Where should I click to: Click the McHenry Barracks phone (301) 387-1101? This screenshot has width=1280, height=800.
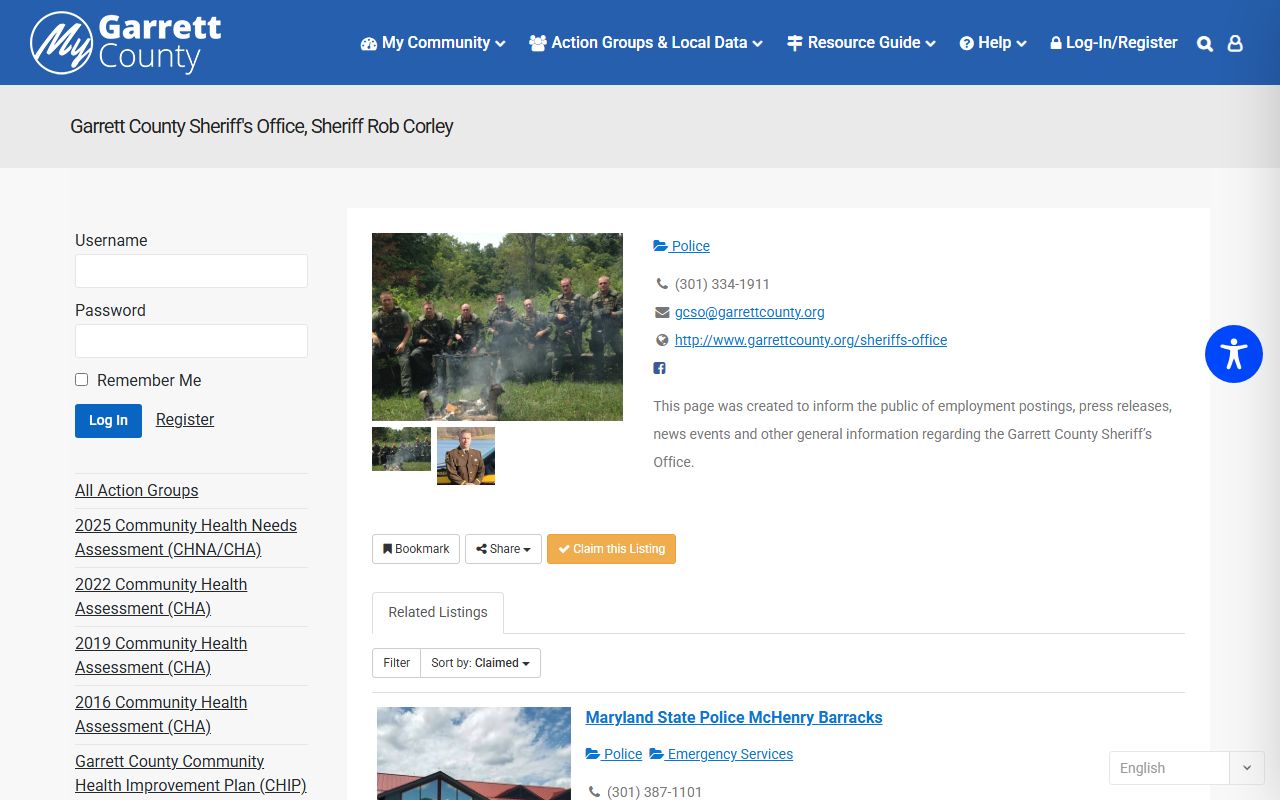click(x=654, y=792)
